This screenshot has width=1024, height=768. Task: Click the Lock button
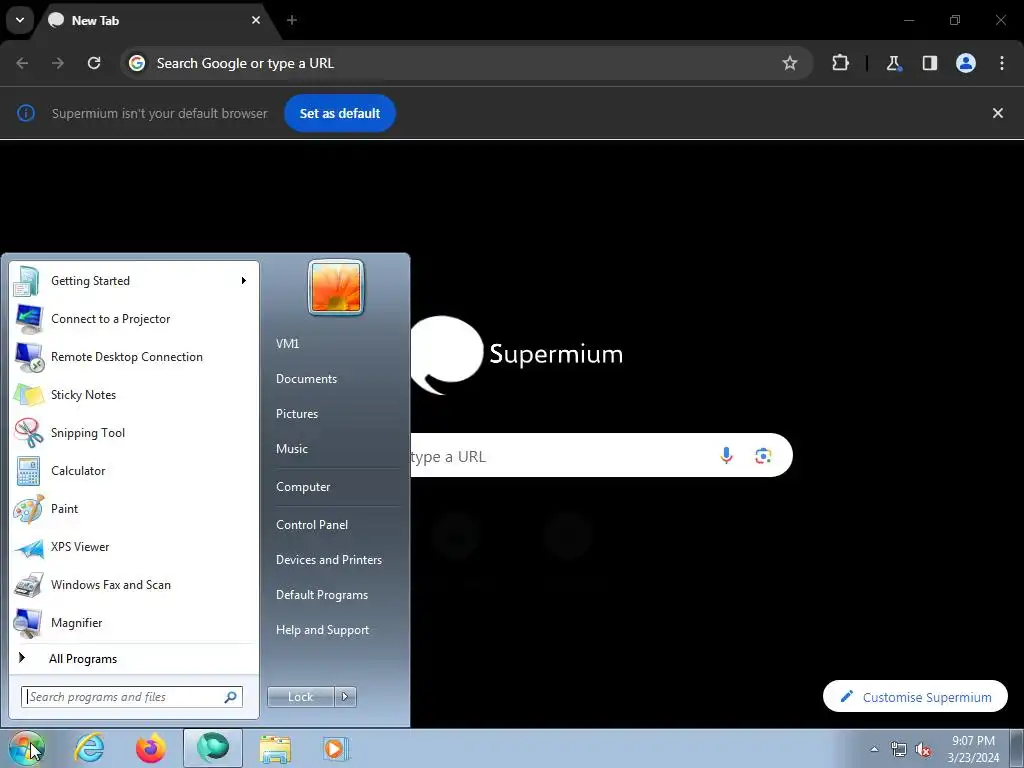click(301, 697)
